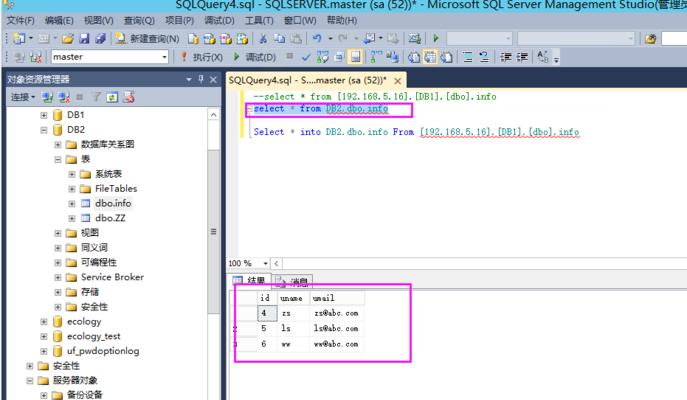The width and height of the screenshot is (687, 400).
Task: Click the Query Options icon
Action: [x=339, y=57]
